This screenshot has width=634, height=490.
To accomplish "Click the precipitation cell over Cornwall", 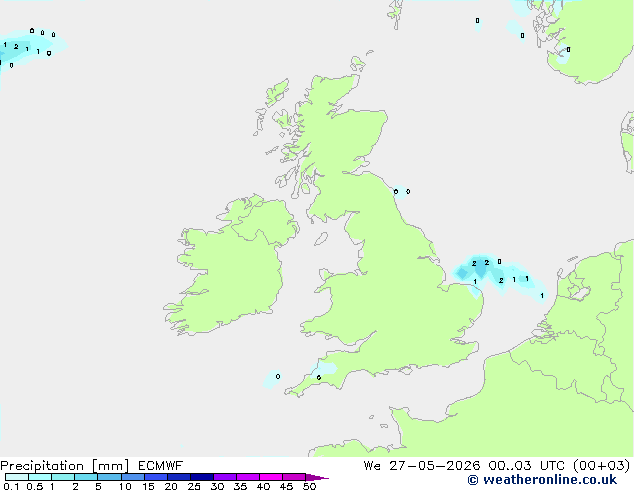I will [x=323, y=371].
